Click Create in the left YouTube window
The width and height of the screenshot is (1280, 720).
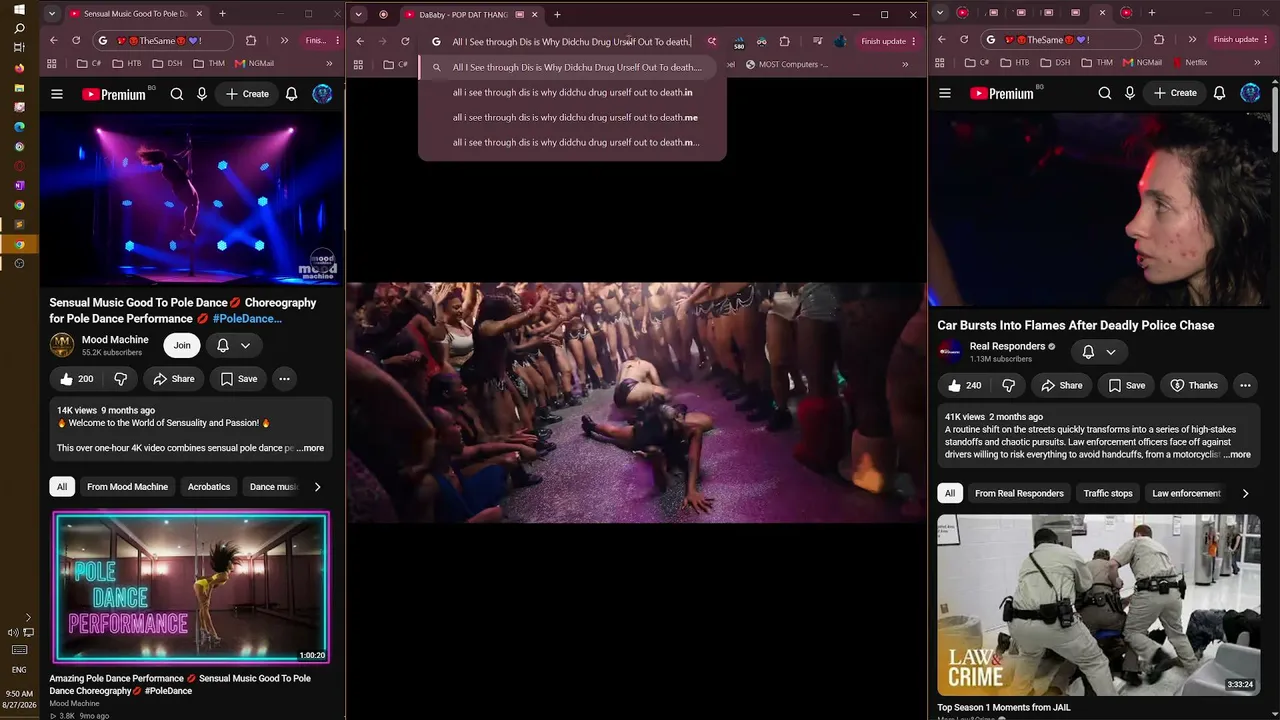(x=247, y=94)
